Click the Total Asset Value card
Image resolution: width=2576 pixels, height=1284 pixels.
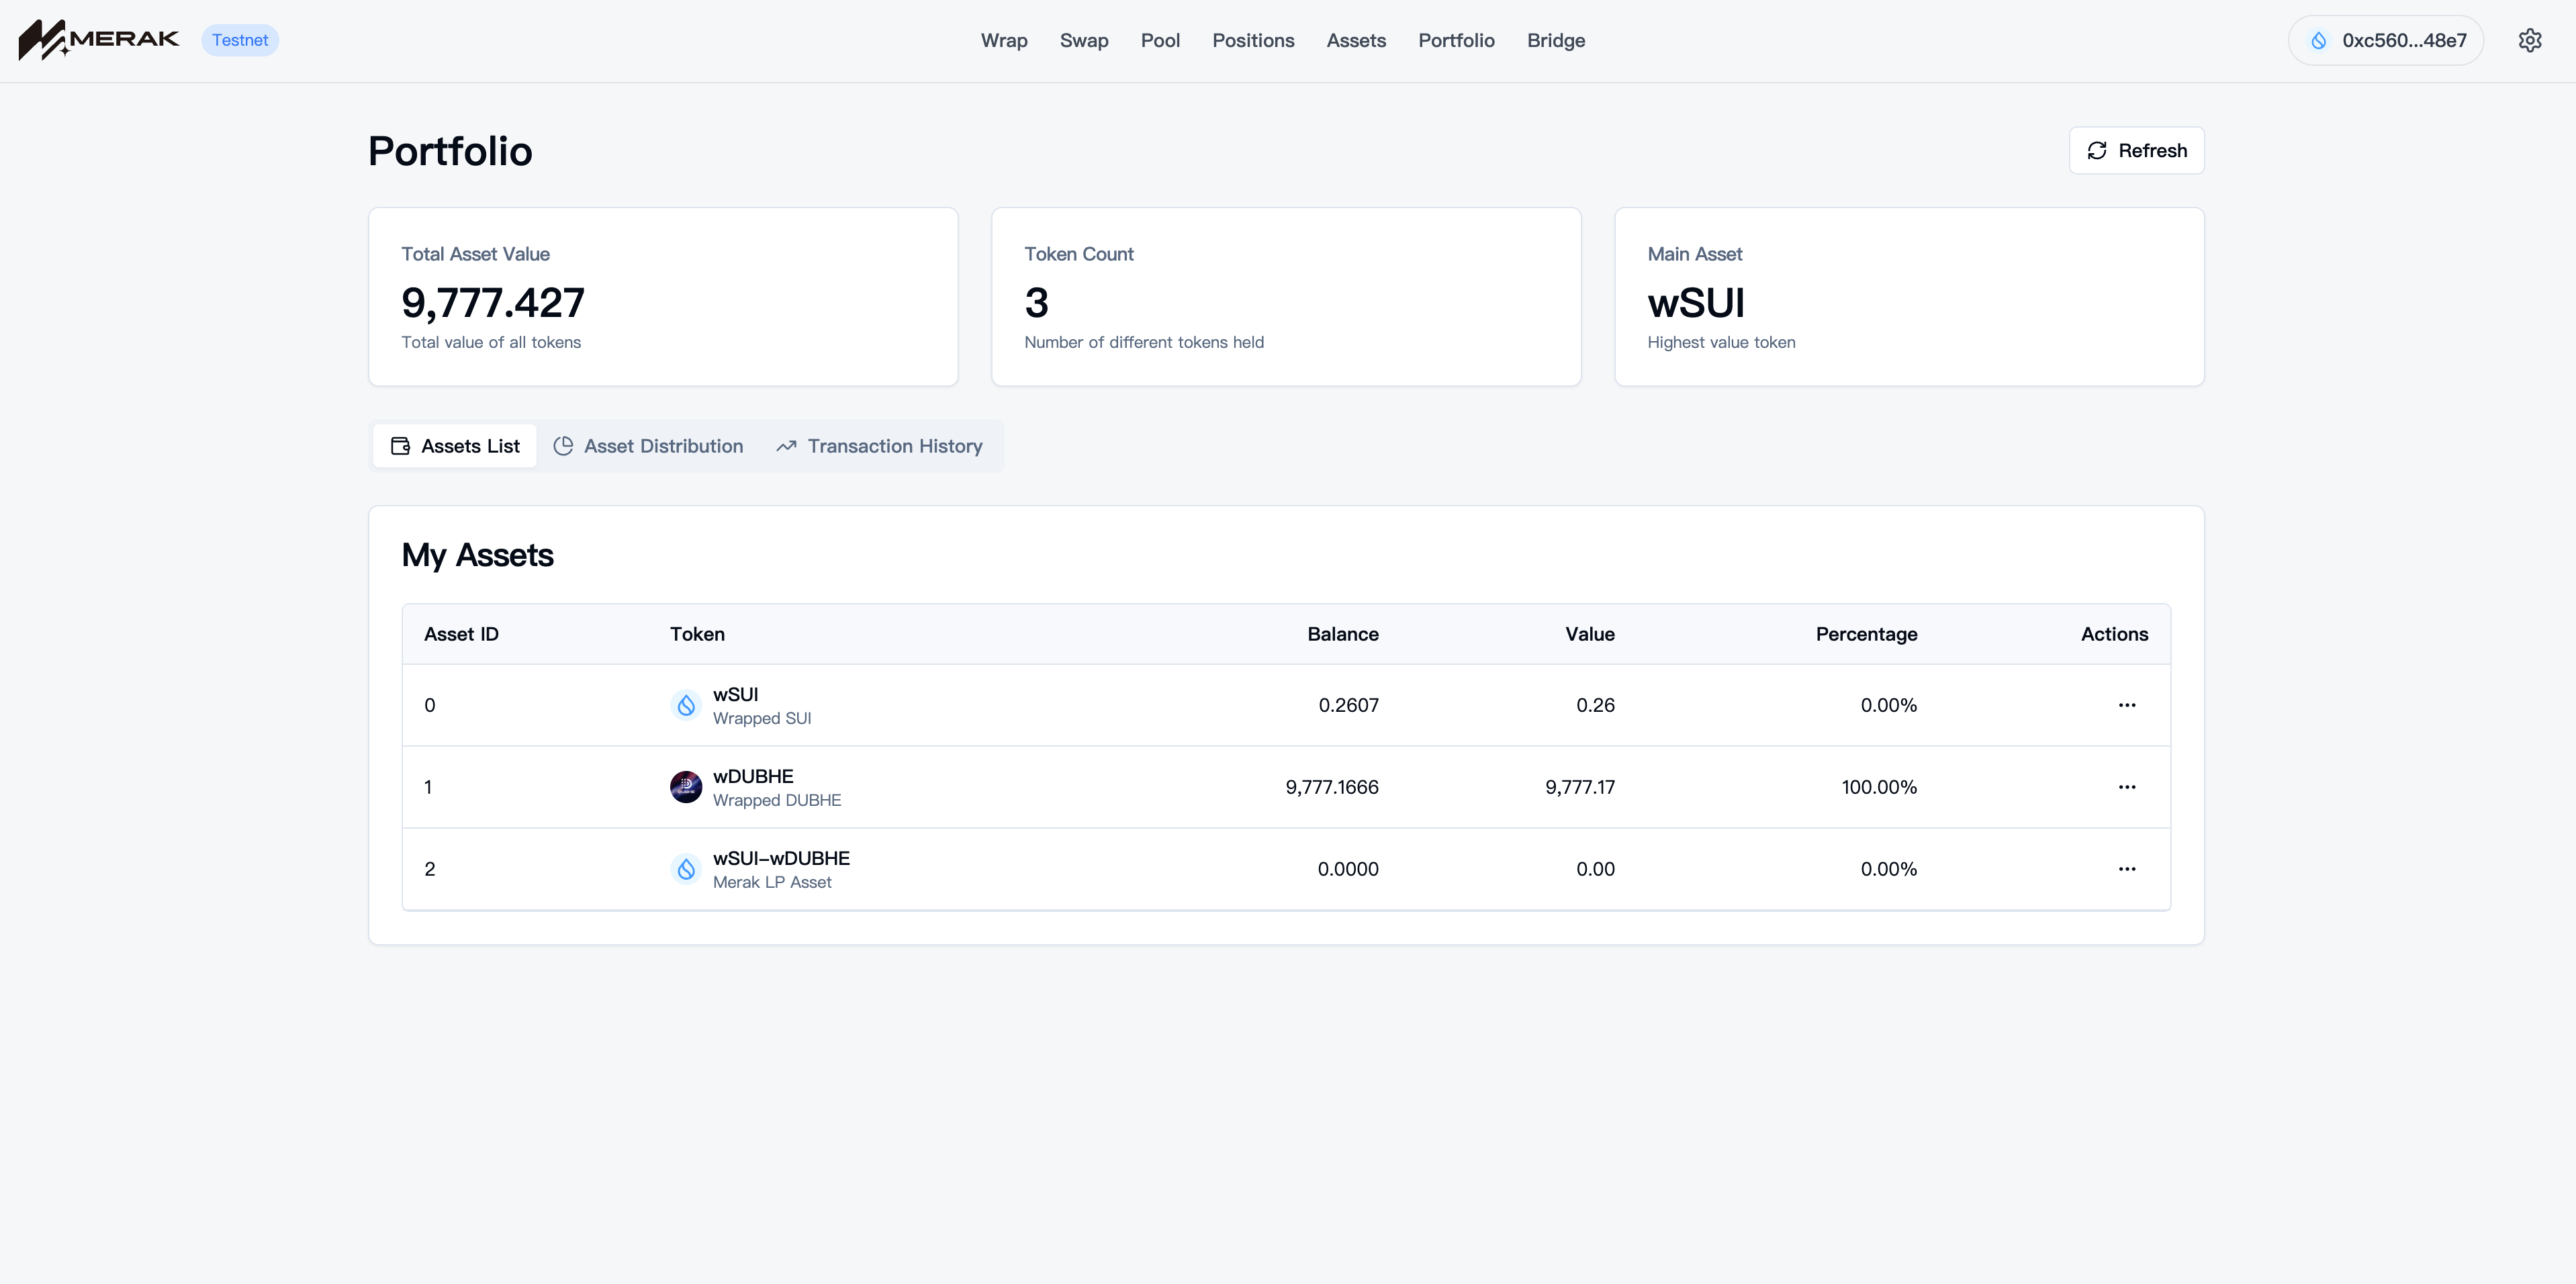tap(663, 297)
